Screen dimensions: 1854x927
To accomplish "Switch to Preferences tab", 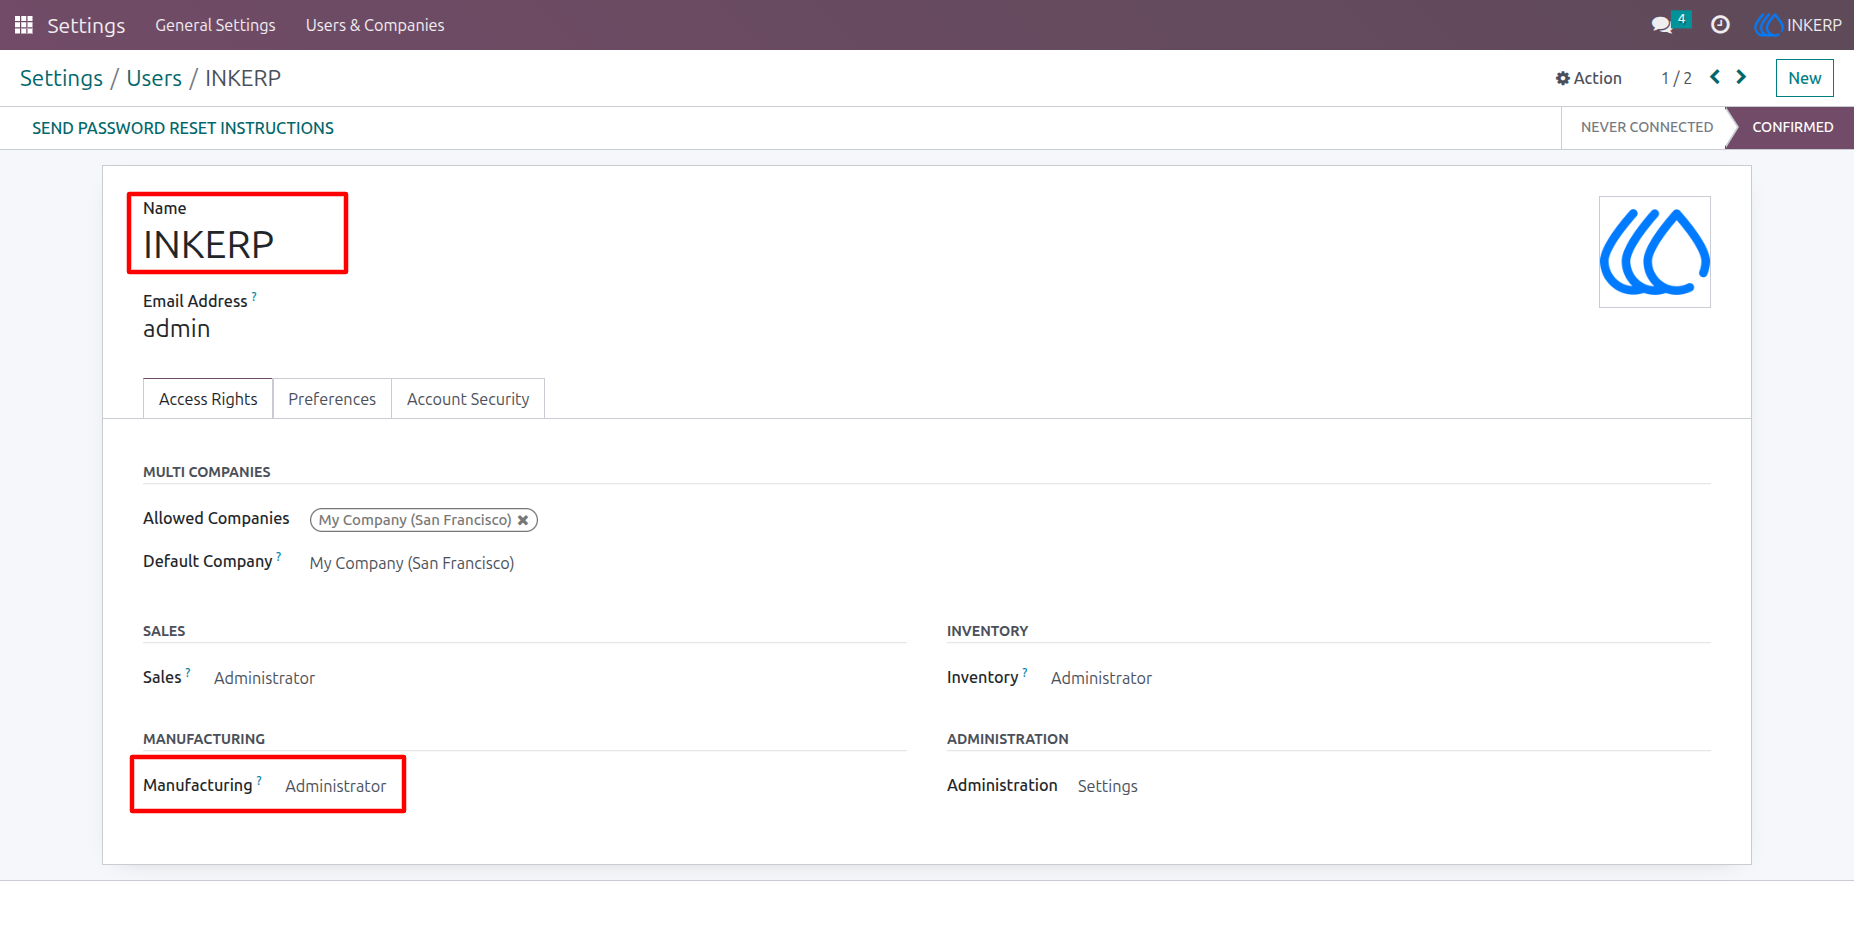I will pyautogui.click(x=332, y=399).
